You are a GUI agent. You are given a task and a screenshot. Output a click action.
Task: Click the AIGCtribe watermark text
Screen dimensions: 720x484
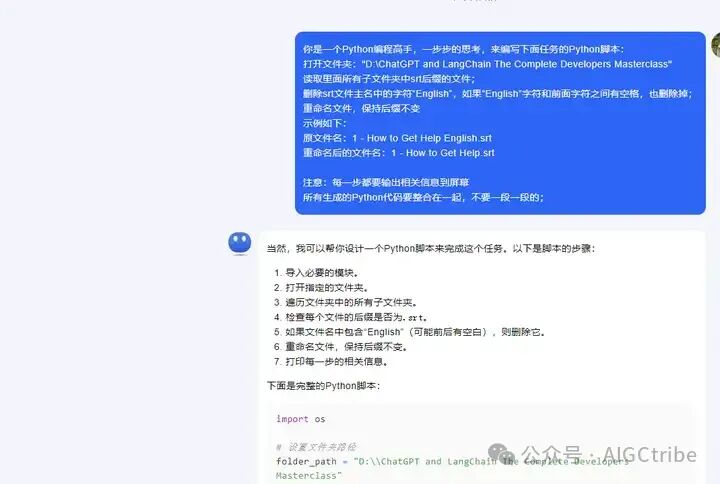(649, 455)
